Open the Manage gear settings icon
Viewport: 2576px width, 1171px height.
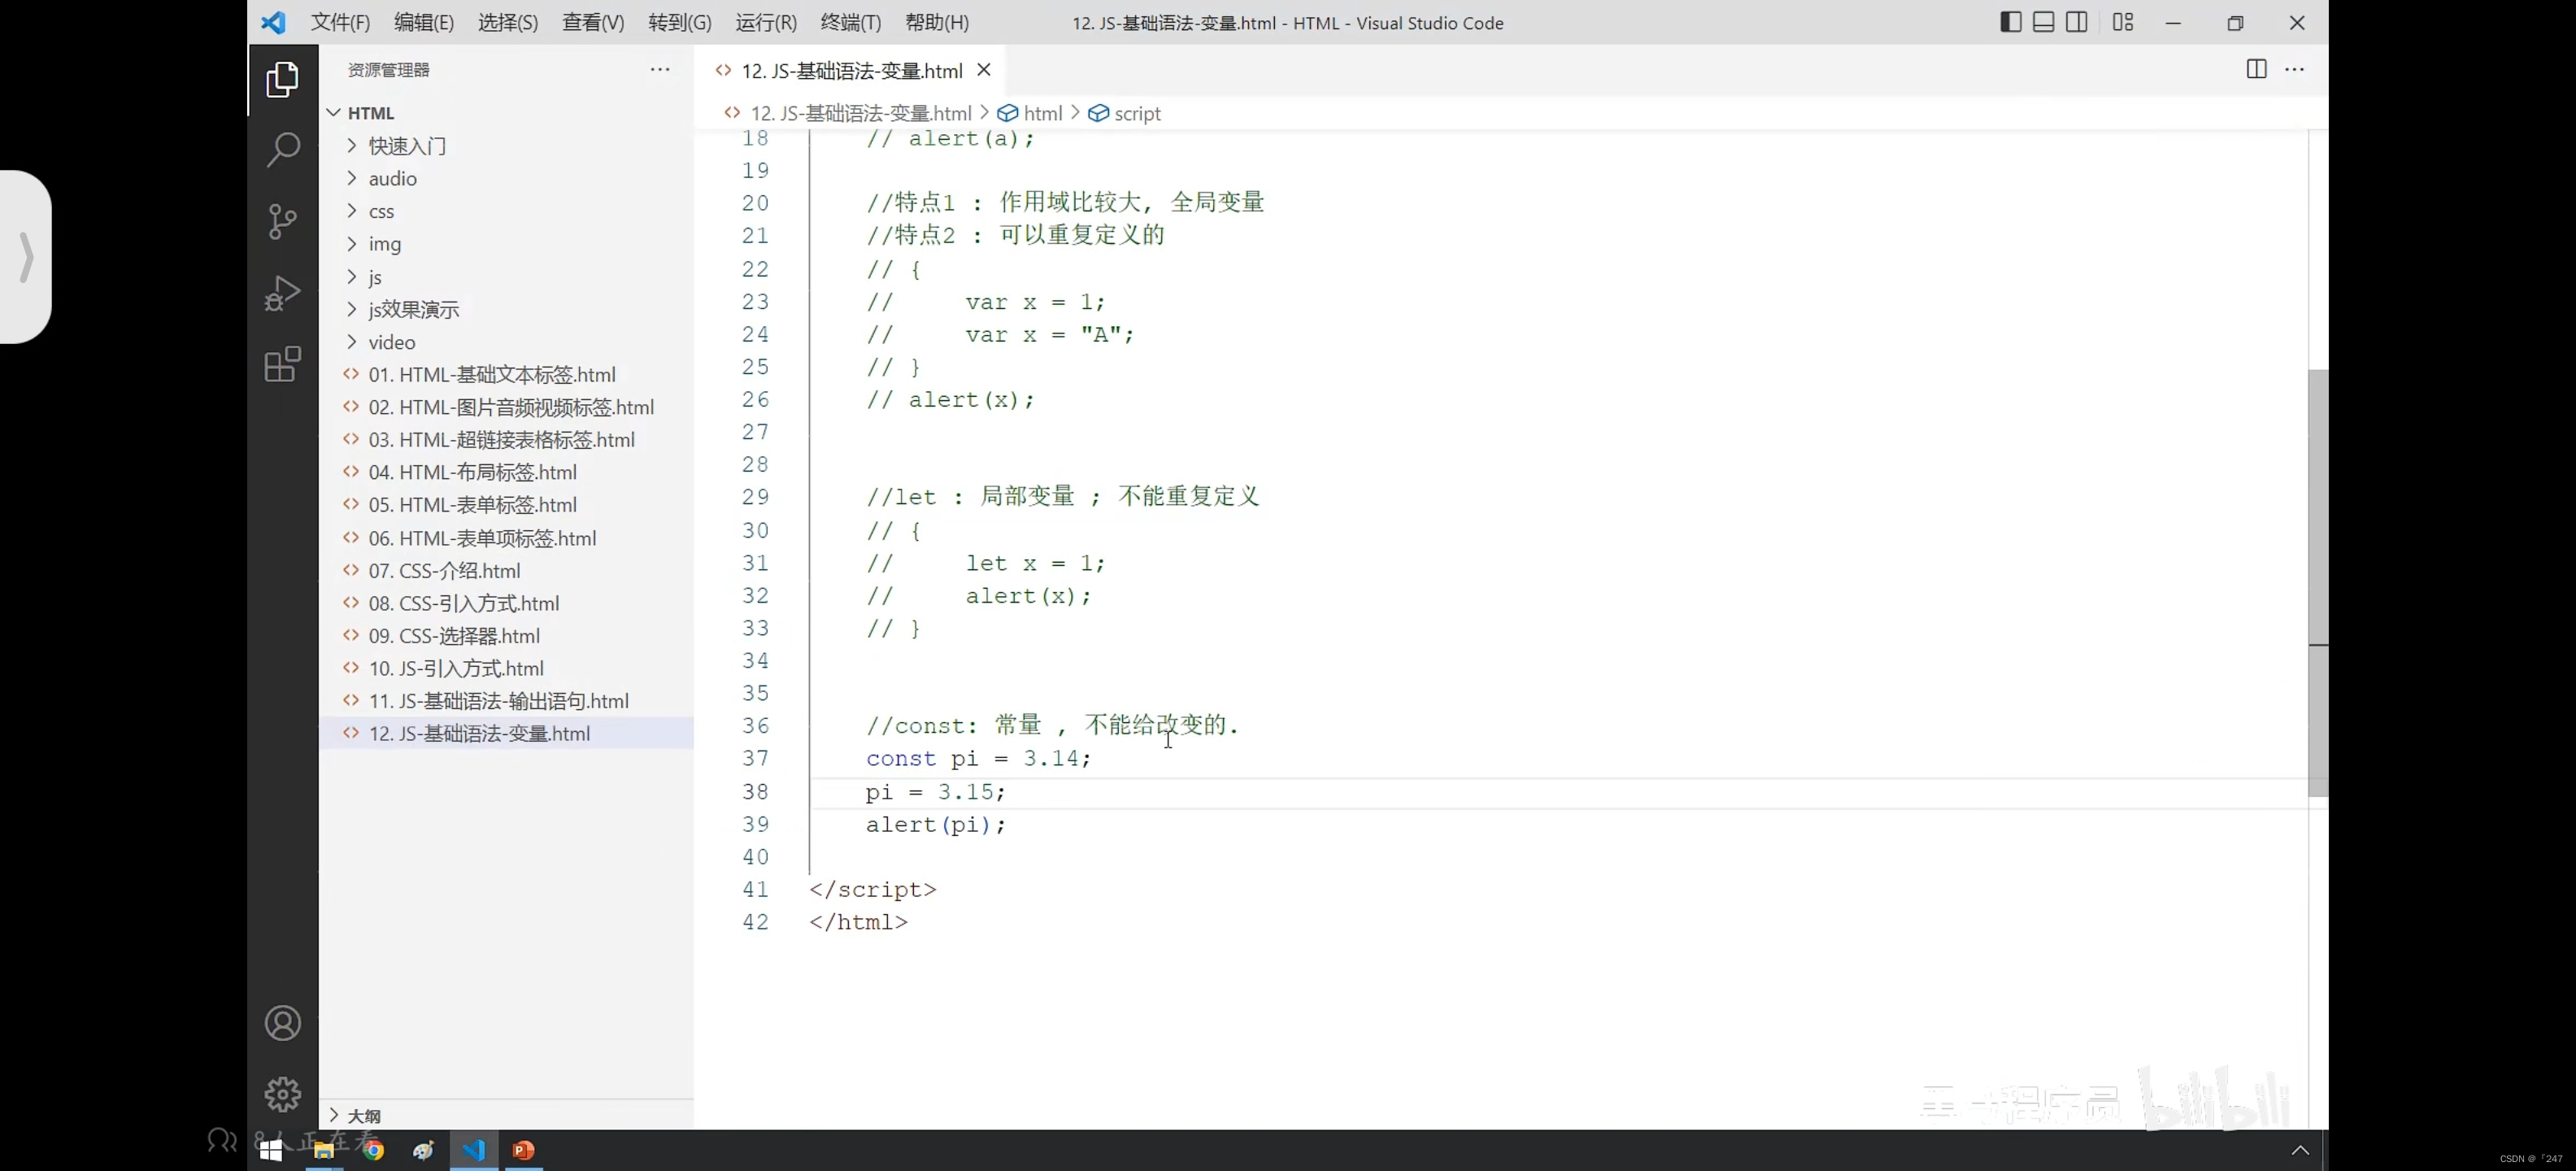(x=283, y=1094)
